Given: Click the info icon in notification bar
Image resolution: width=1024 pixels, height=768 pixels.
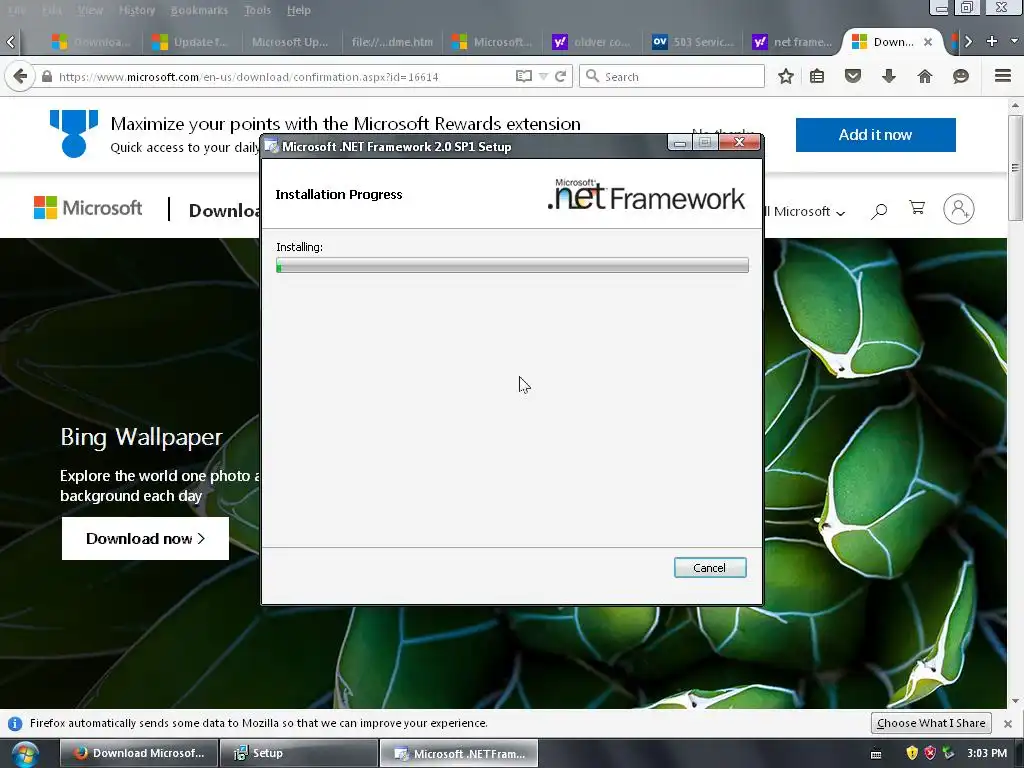Looking at the screenshot, I should pyautogui.click(x=15, y=724).
